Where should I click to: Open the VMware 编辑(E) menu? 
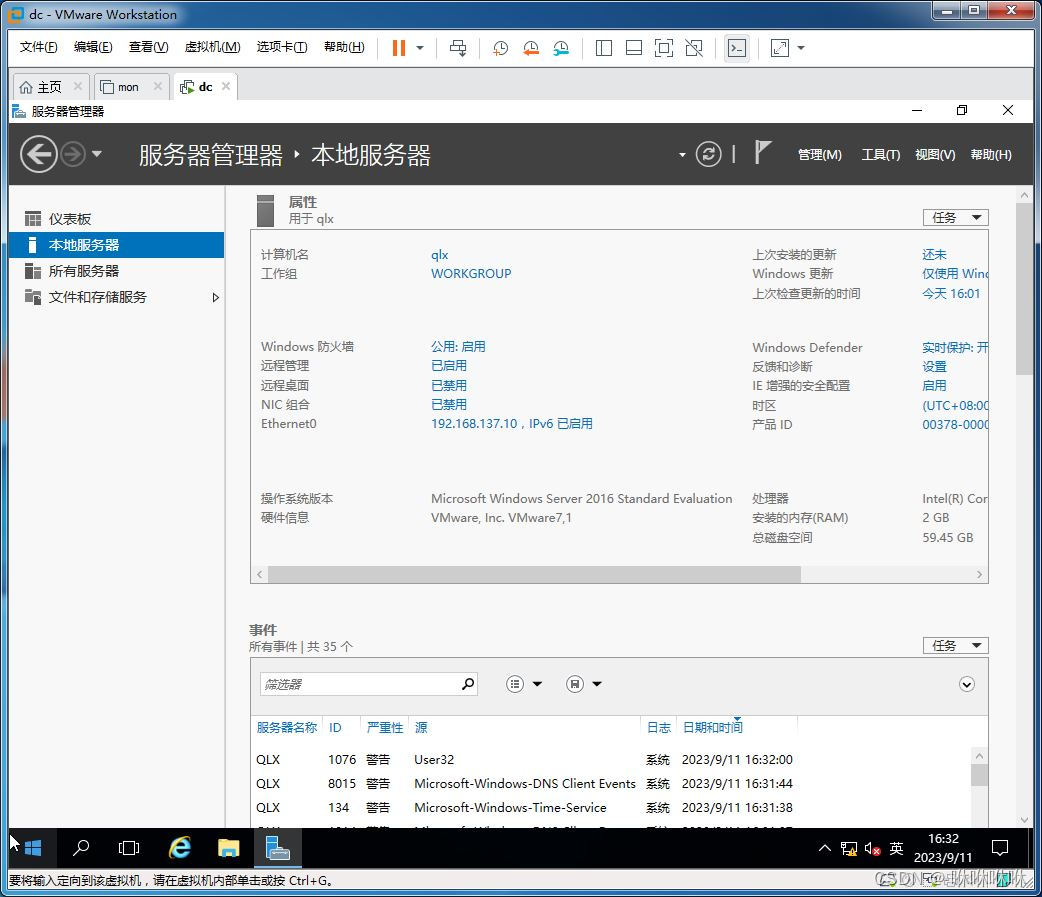(93, 47)
